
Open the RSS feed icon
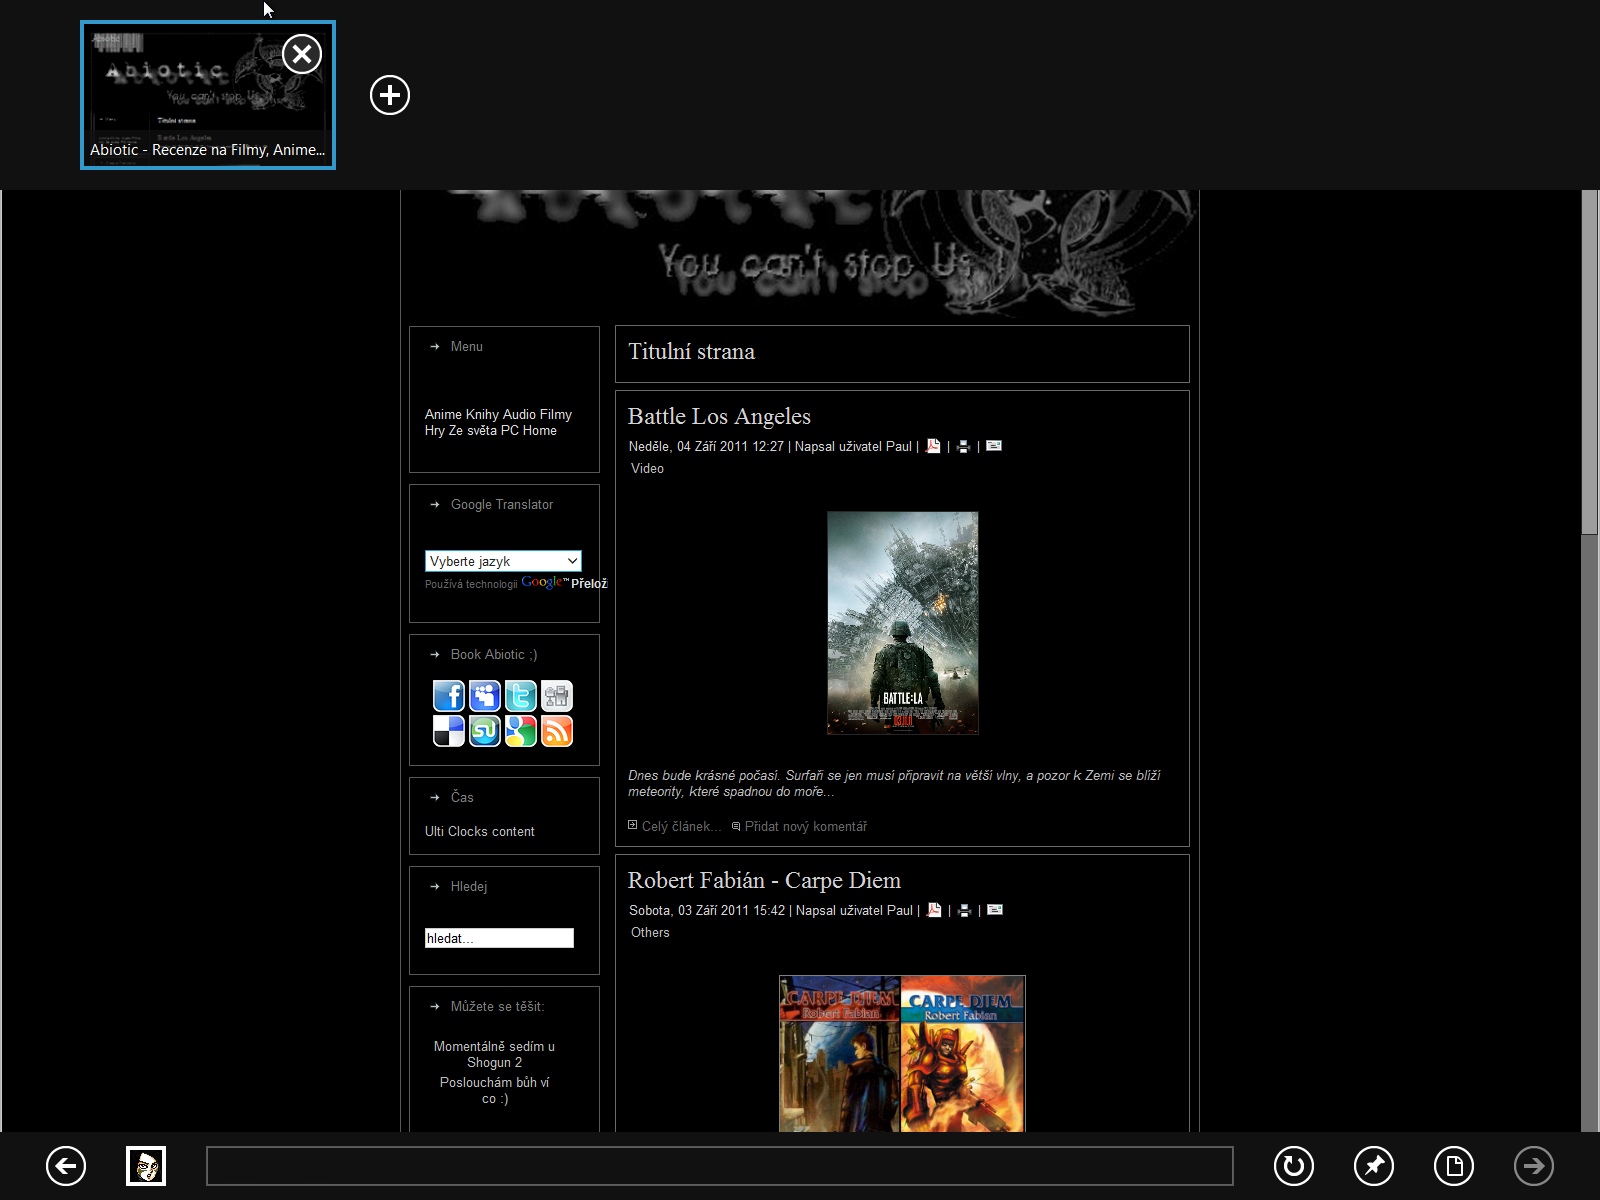(557, 731)
